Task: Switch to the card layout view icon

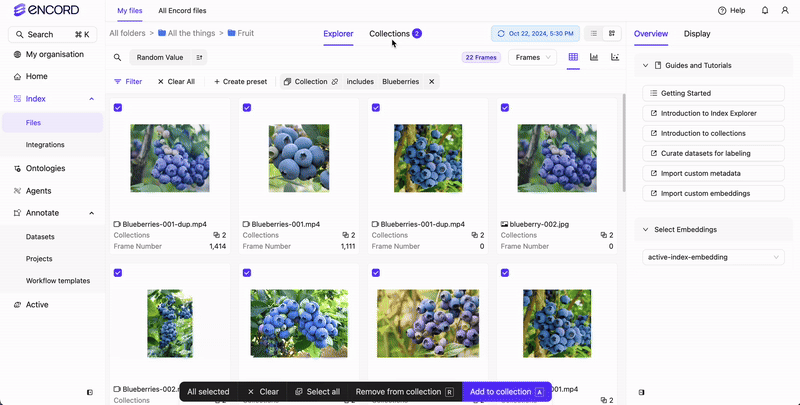Action: [612, 34]
